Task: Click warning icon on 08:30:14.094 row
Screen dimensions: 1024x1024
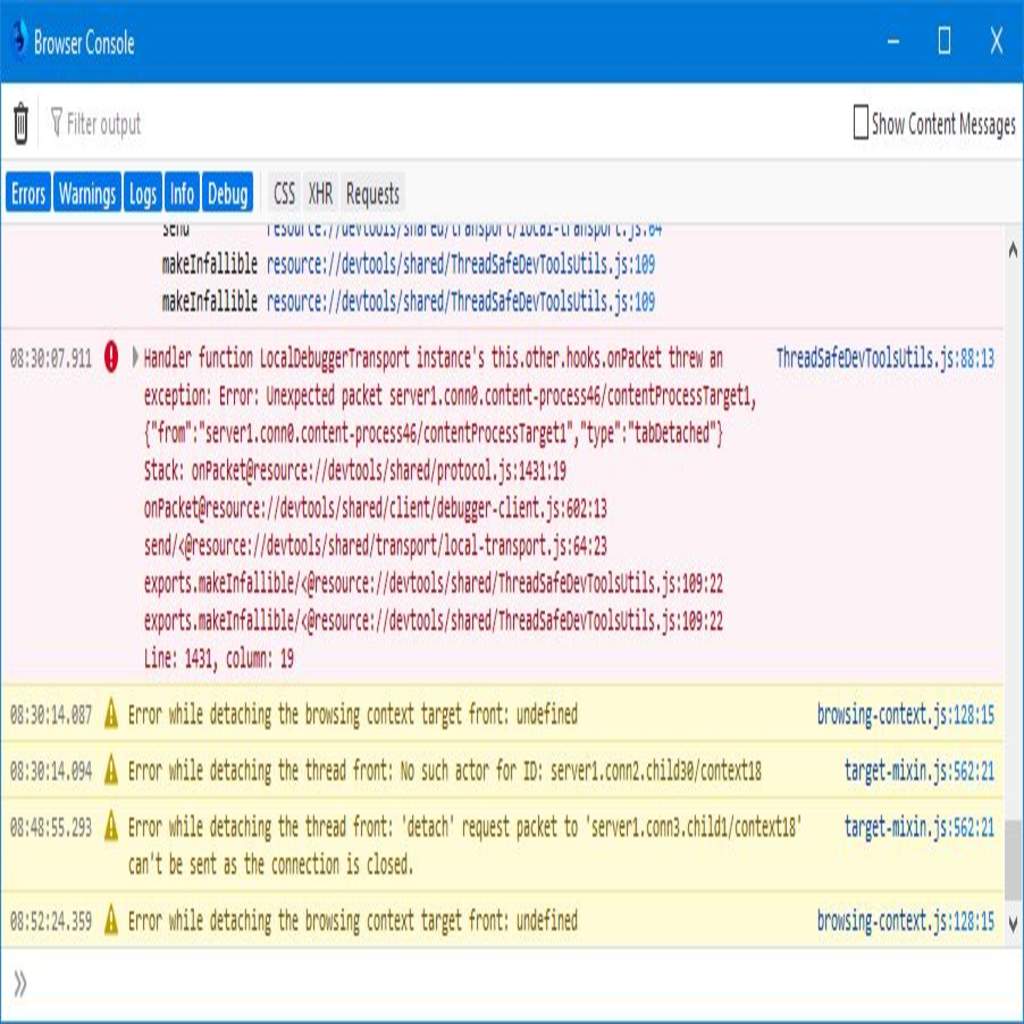Action: click(x=111, y=769)
